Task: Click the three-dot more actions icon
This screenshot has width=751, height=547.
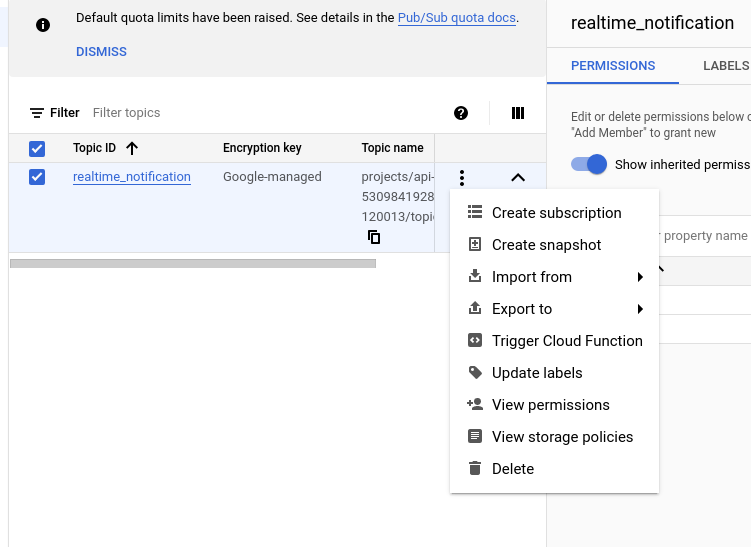Action: [x=461, y=178]
